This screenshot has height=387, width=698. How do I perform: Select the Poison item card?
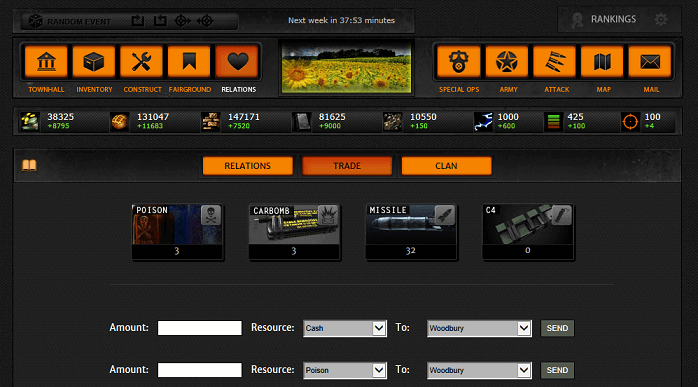point(177,232)
